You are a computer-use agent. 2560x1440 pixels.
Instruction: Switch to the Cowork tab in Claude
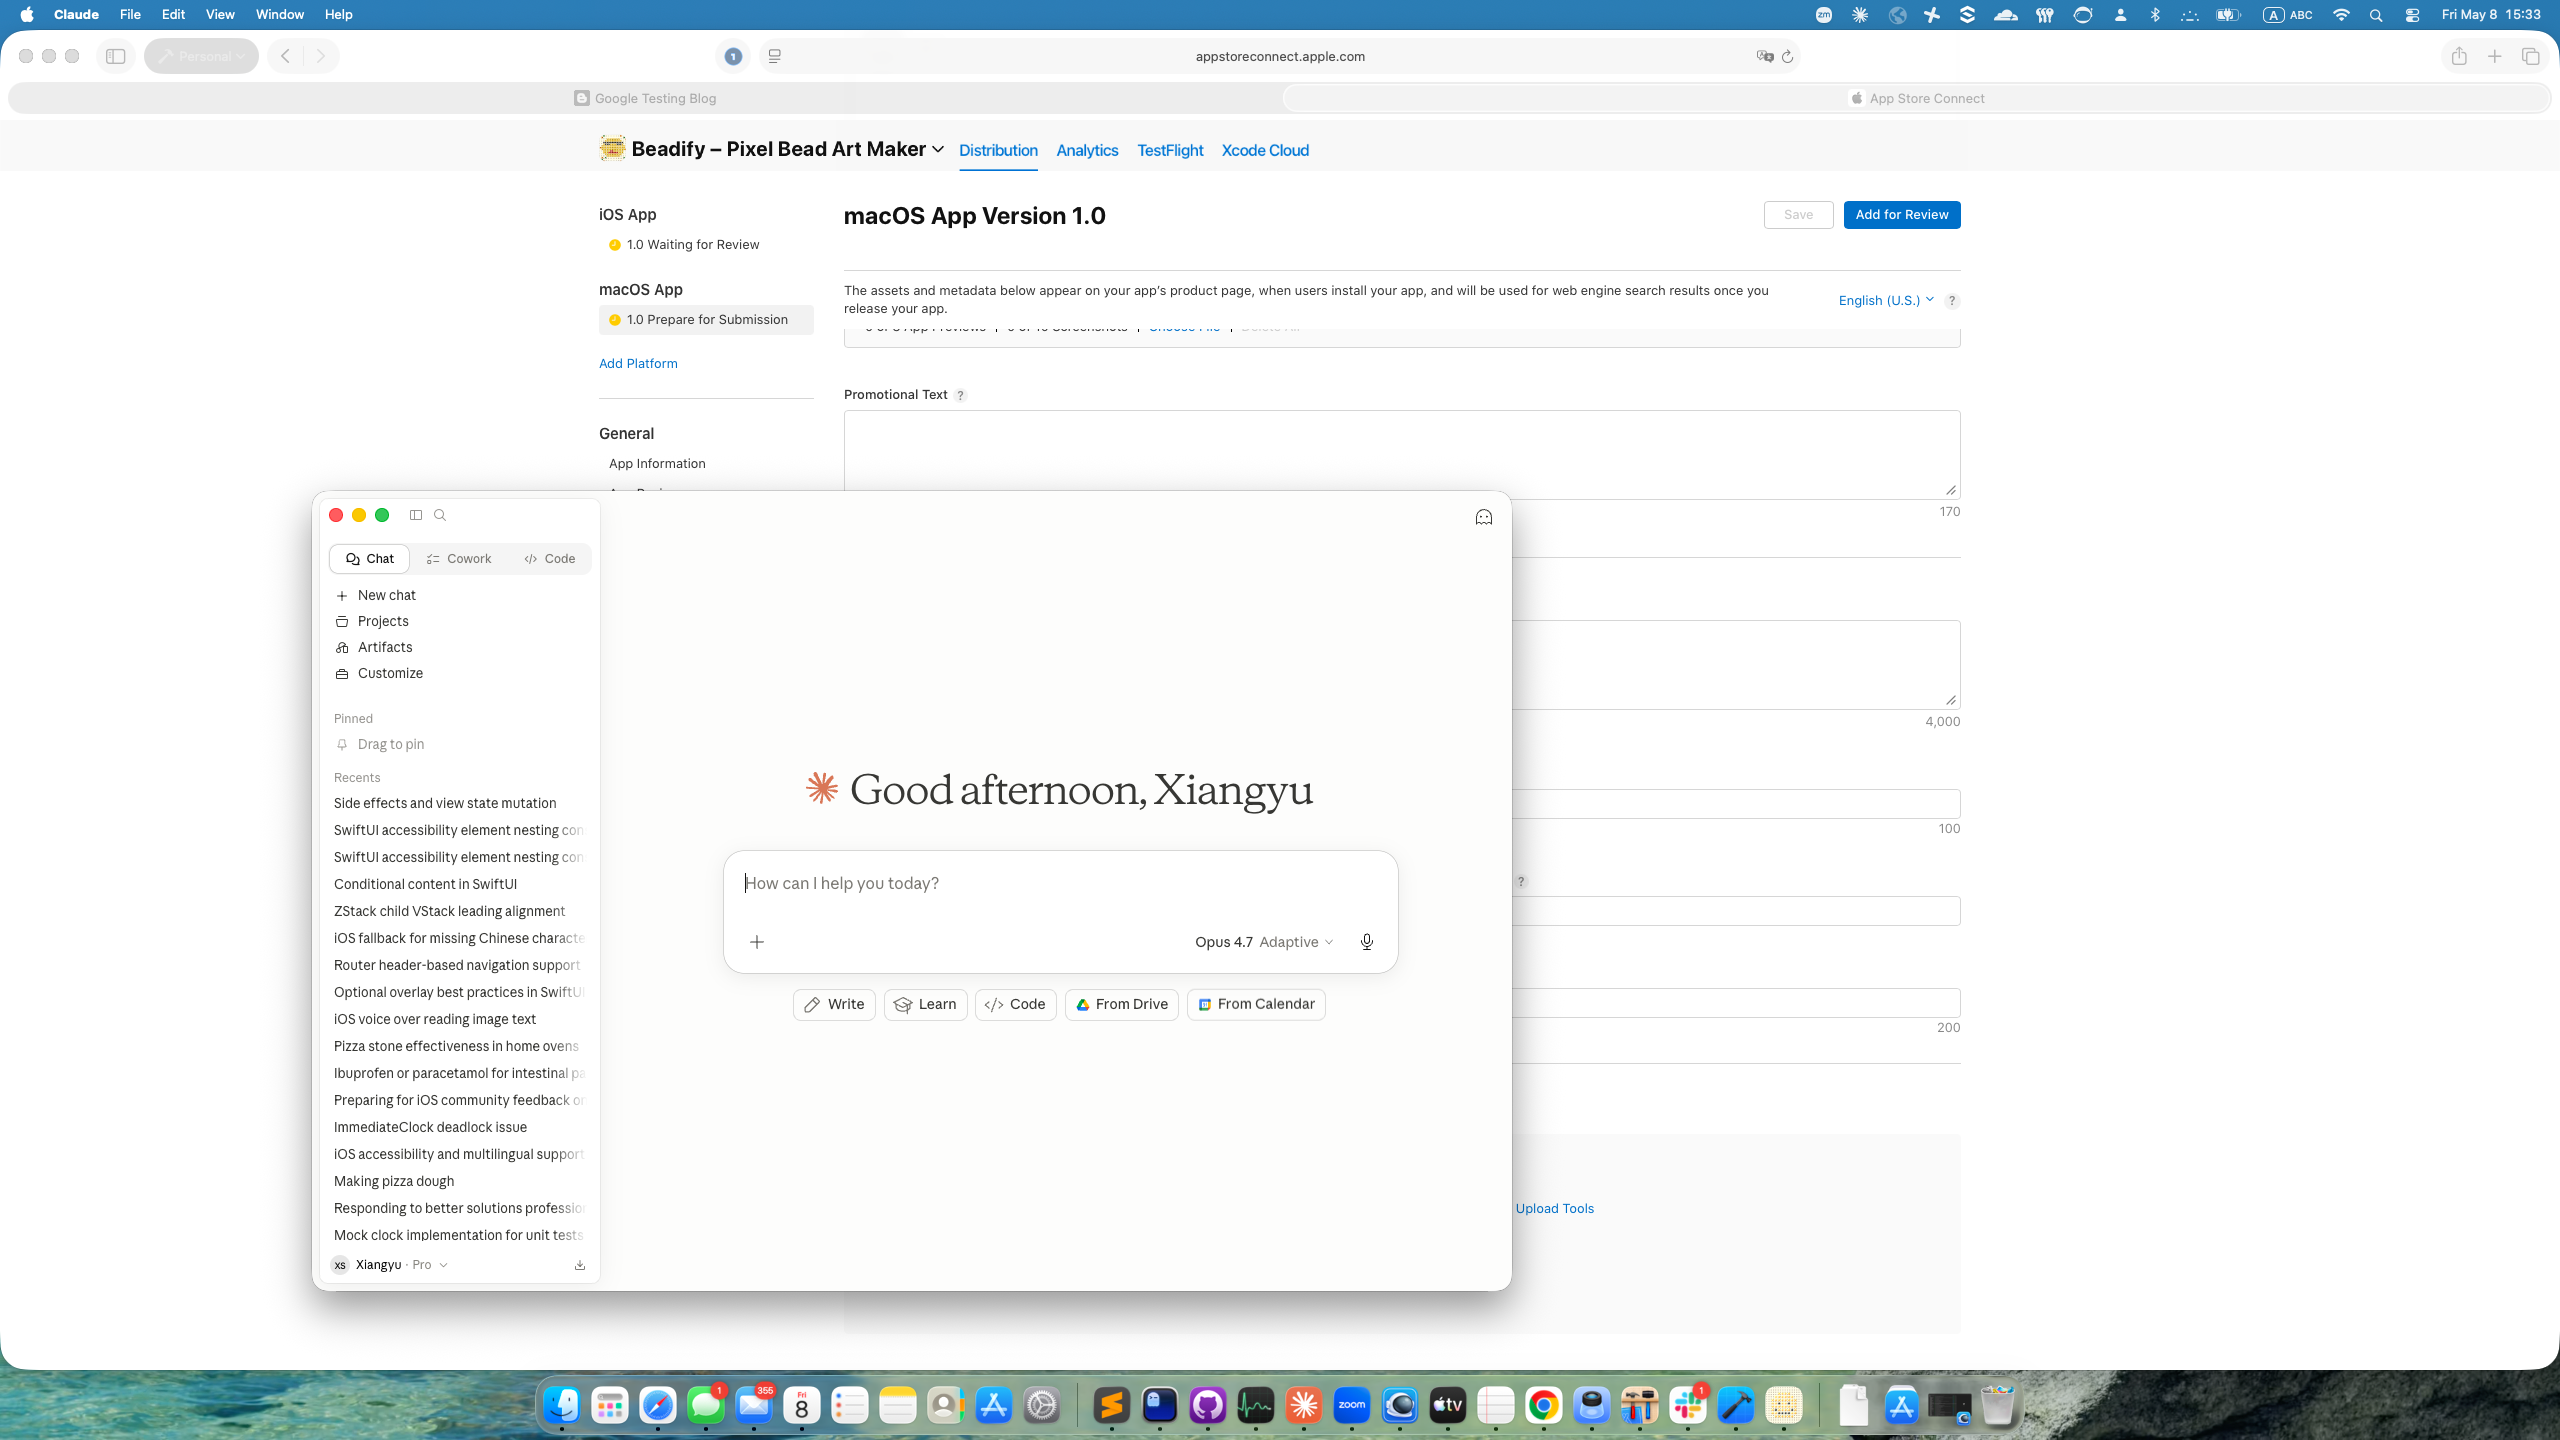(459, 559)
